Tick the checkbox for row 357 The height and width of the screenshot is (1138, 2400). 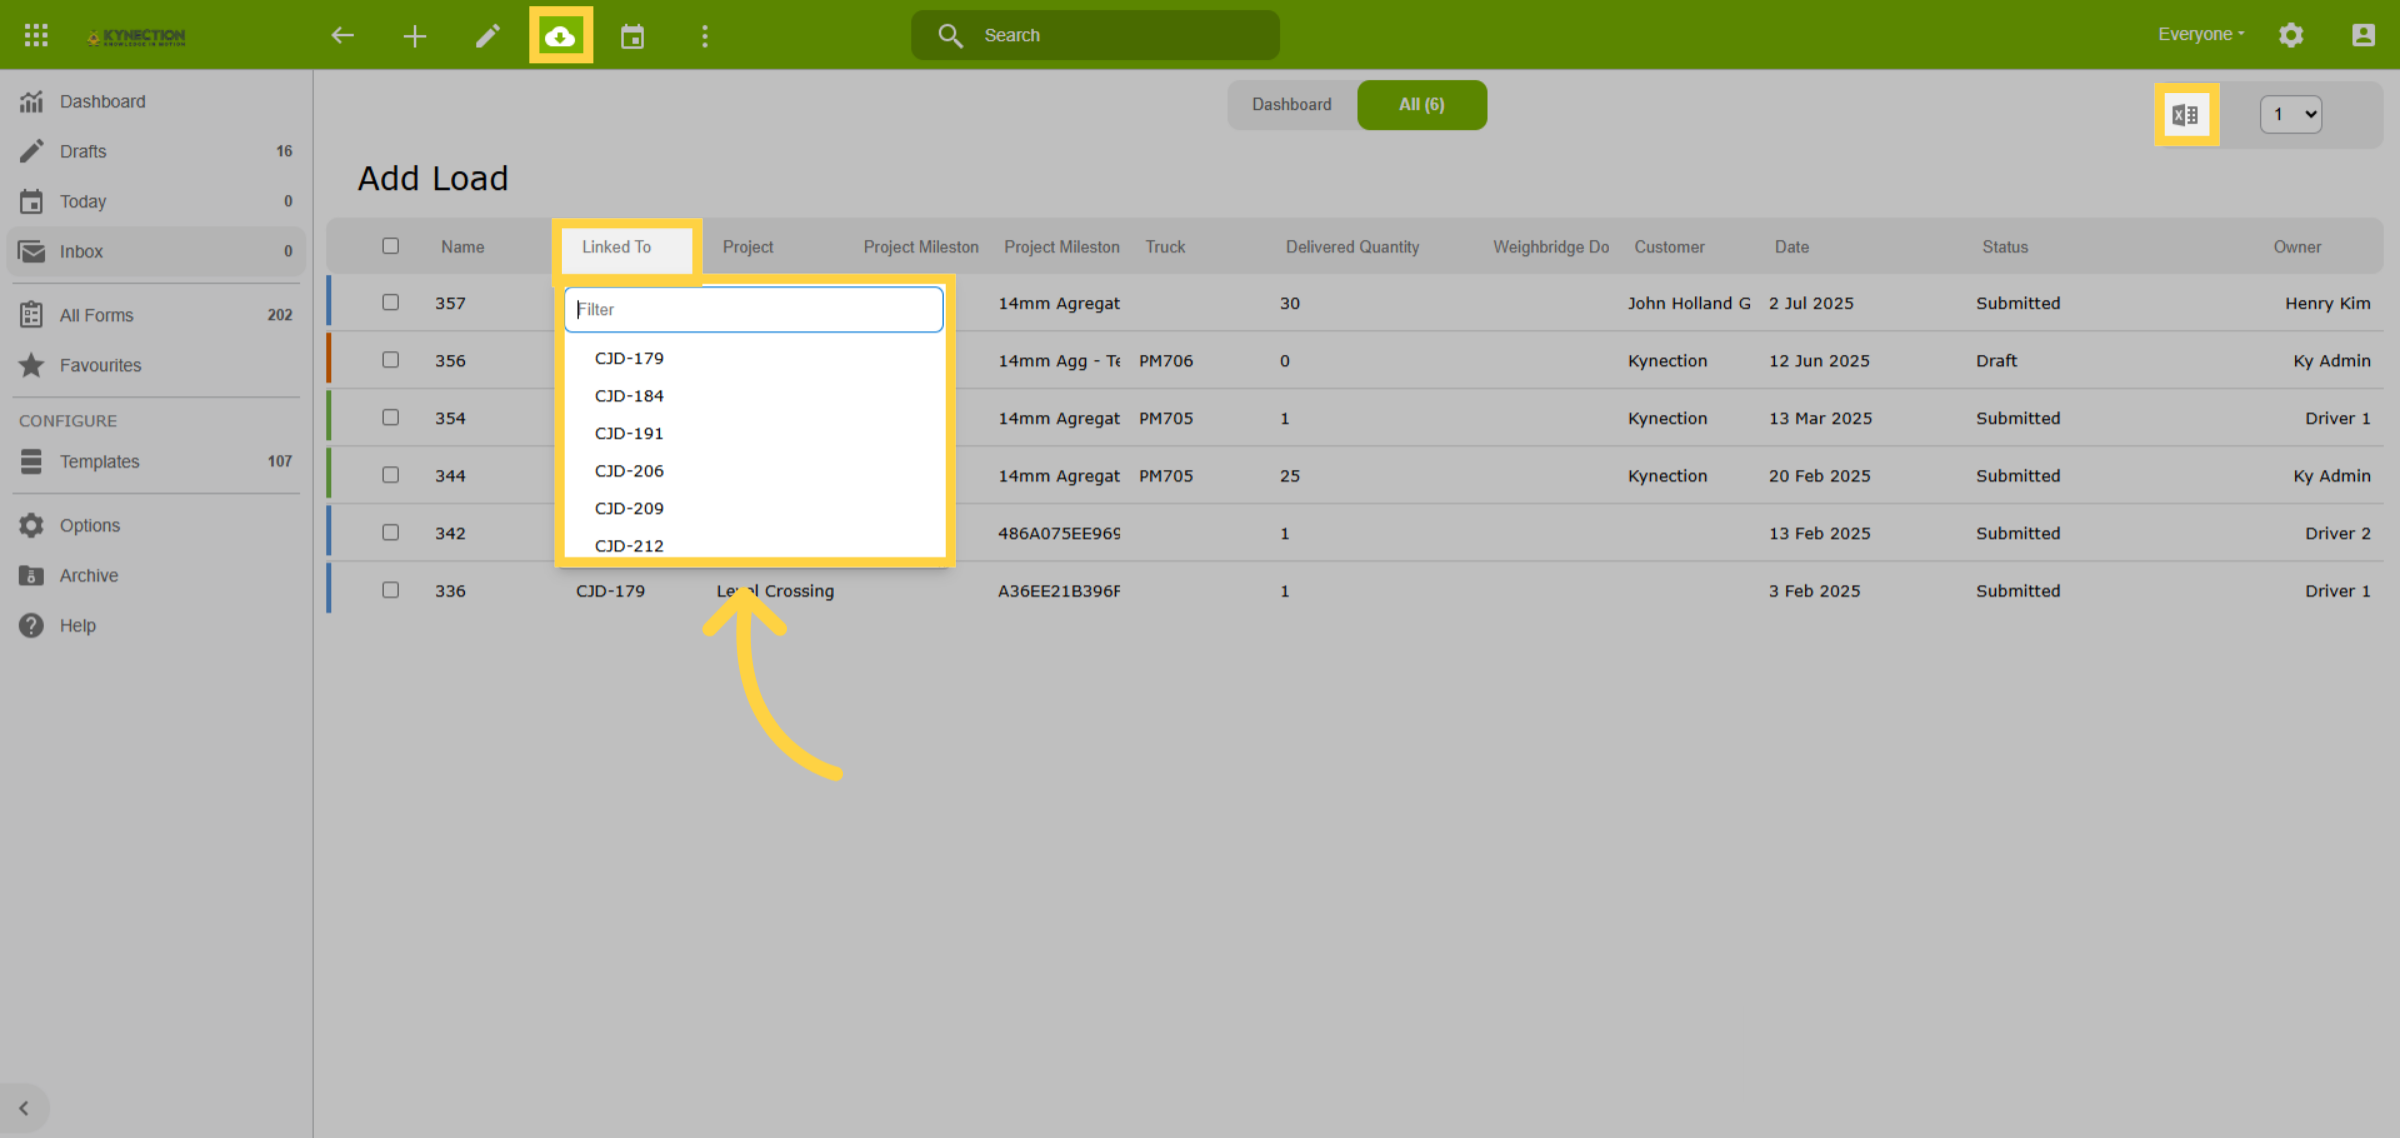tap(390, 302)
